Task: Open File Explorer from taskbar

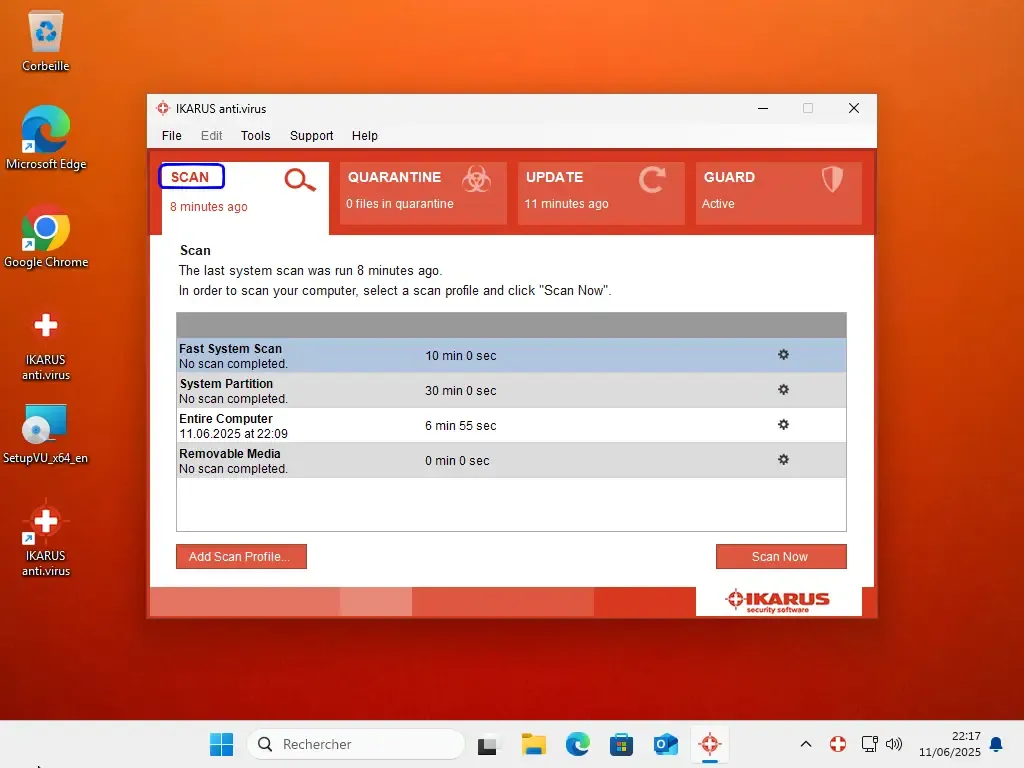Action: tap(534, 744)
